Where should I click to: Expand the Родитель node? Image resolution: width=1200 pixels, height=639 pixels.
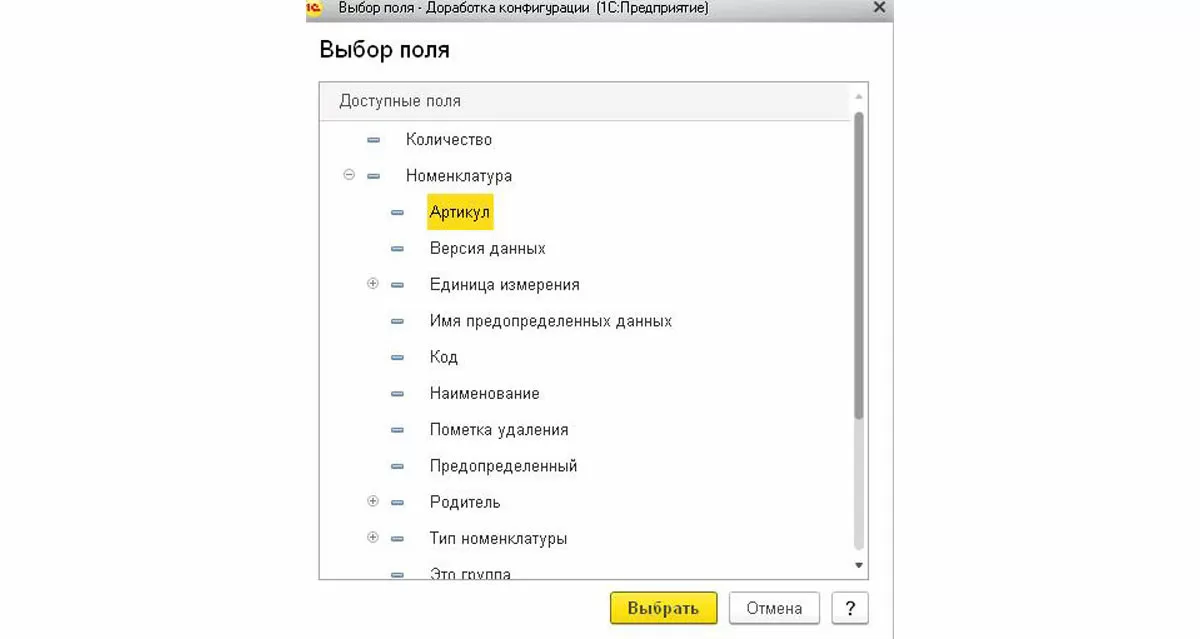click(x=373, y=501)
